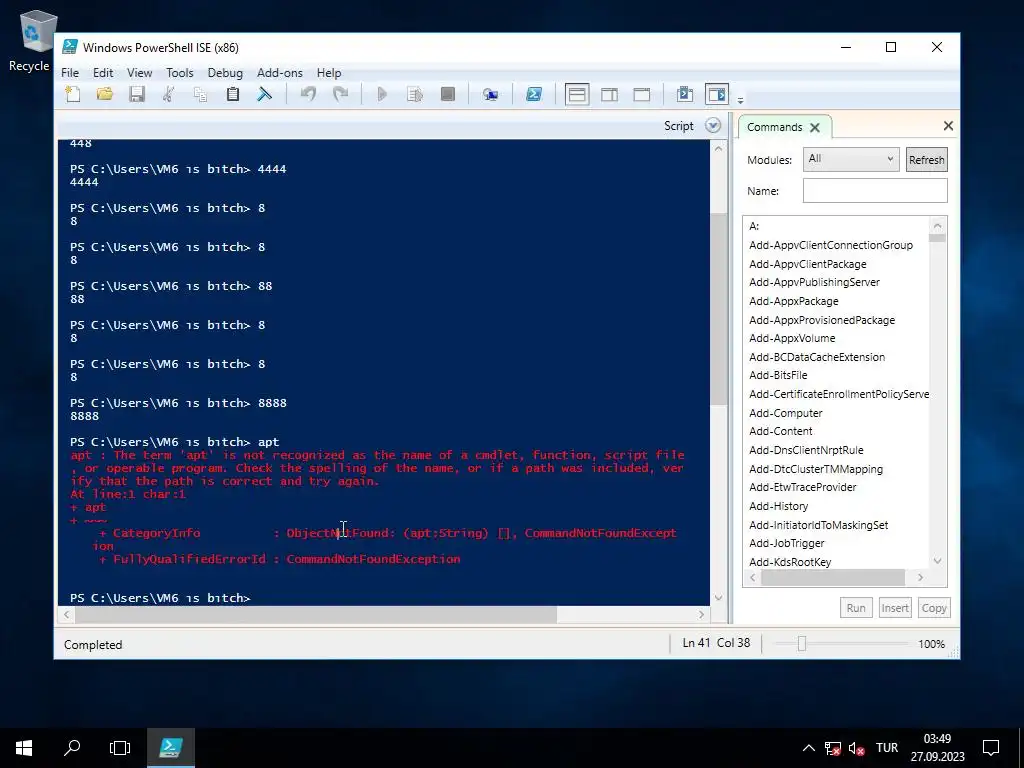Close the Commands tab with its X
Screen dimensions: 1024x768
tap(815, 127)
